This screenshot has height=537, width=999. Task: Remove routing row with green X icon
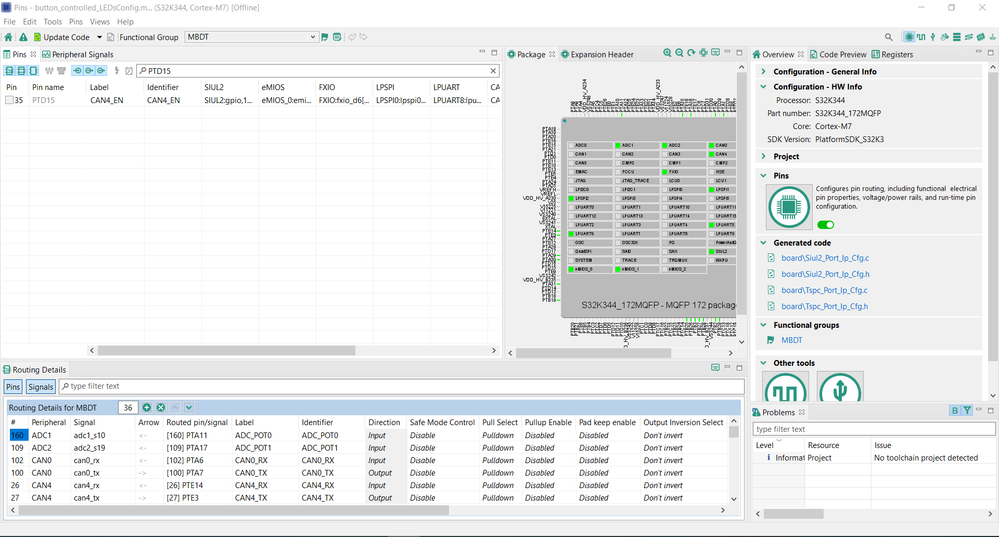[161, 408]
